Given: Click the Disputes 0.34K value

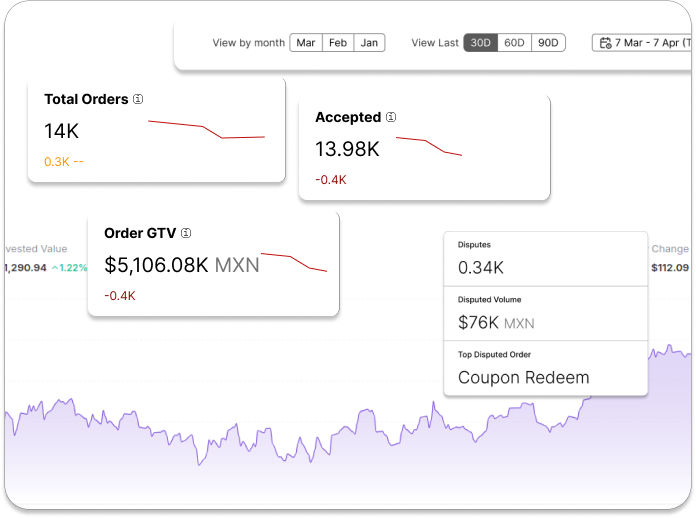Looking at the screenshot, I should click(481, 268).
